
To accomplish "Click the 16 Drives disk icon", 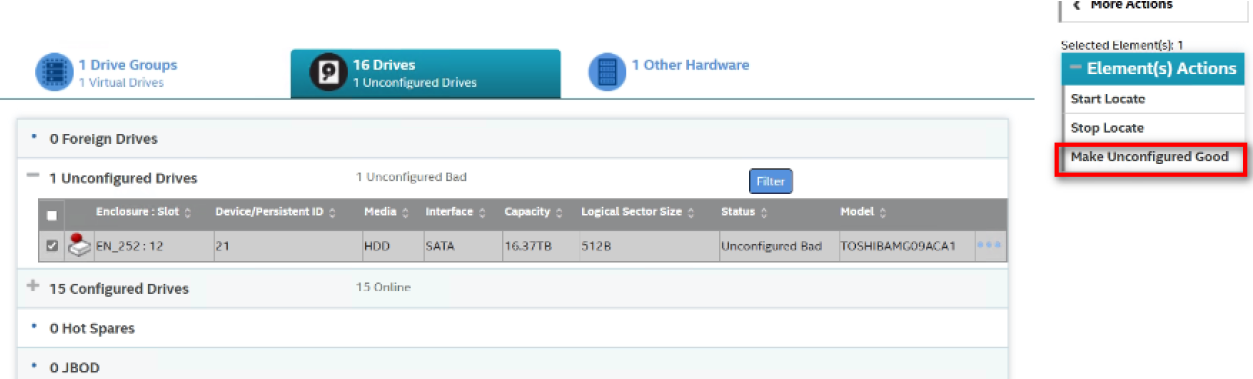I will [327, 73].
